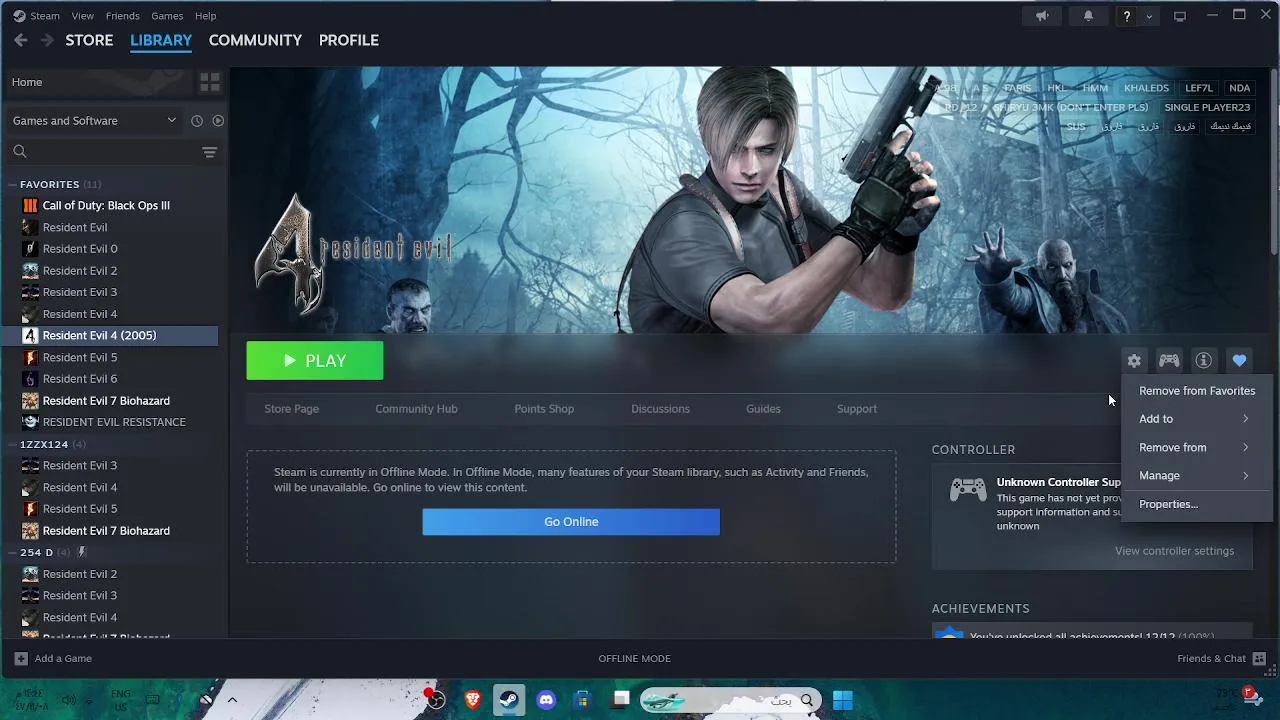Switch to the STORE tab
The width and height of the screenshot is (1280, 720).
pos(89,40)
